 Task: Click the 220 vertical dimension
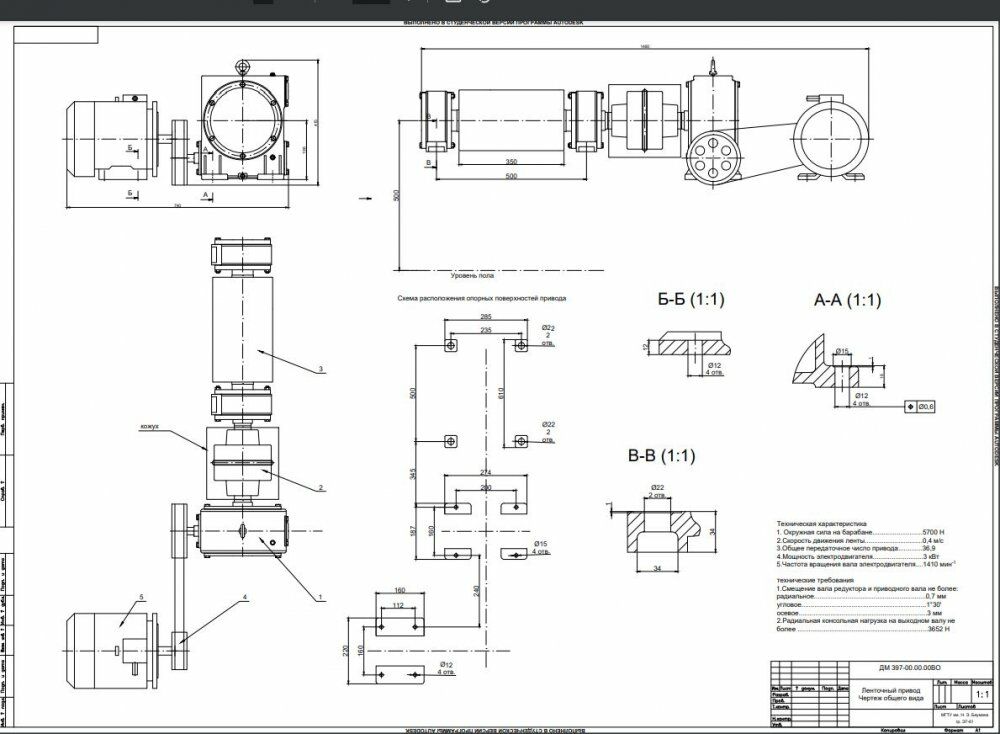346,651
